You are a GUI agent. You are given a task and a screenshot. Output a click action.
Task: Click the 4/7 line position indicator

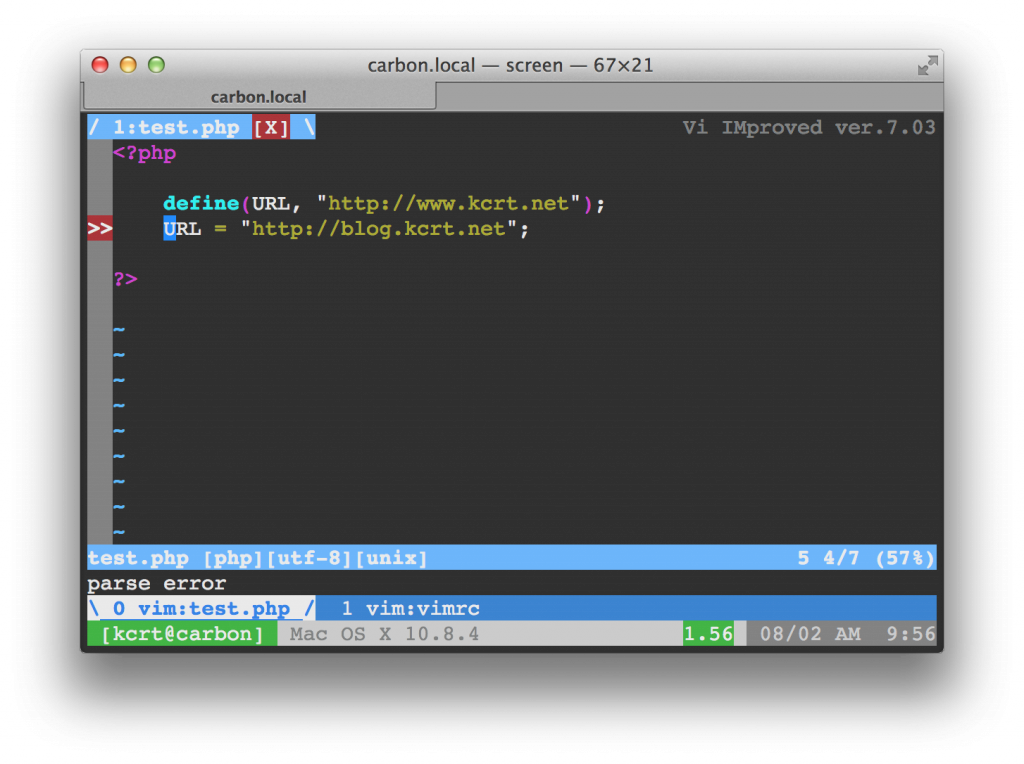pos(841,558)
